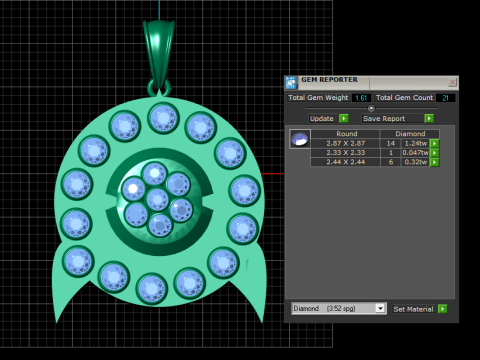Click the 0.32tw weight cell
This screenshot has width=480, height=360.
tap(415, 162)
